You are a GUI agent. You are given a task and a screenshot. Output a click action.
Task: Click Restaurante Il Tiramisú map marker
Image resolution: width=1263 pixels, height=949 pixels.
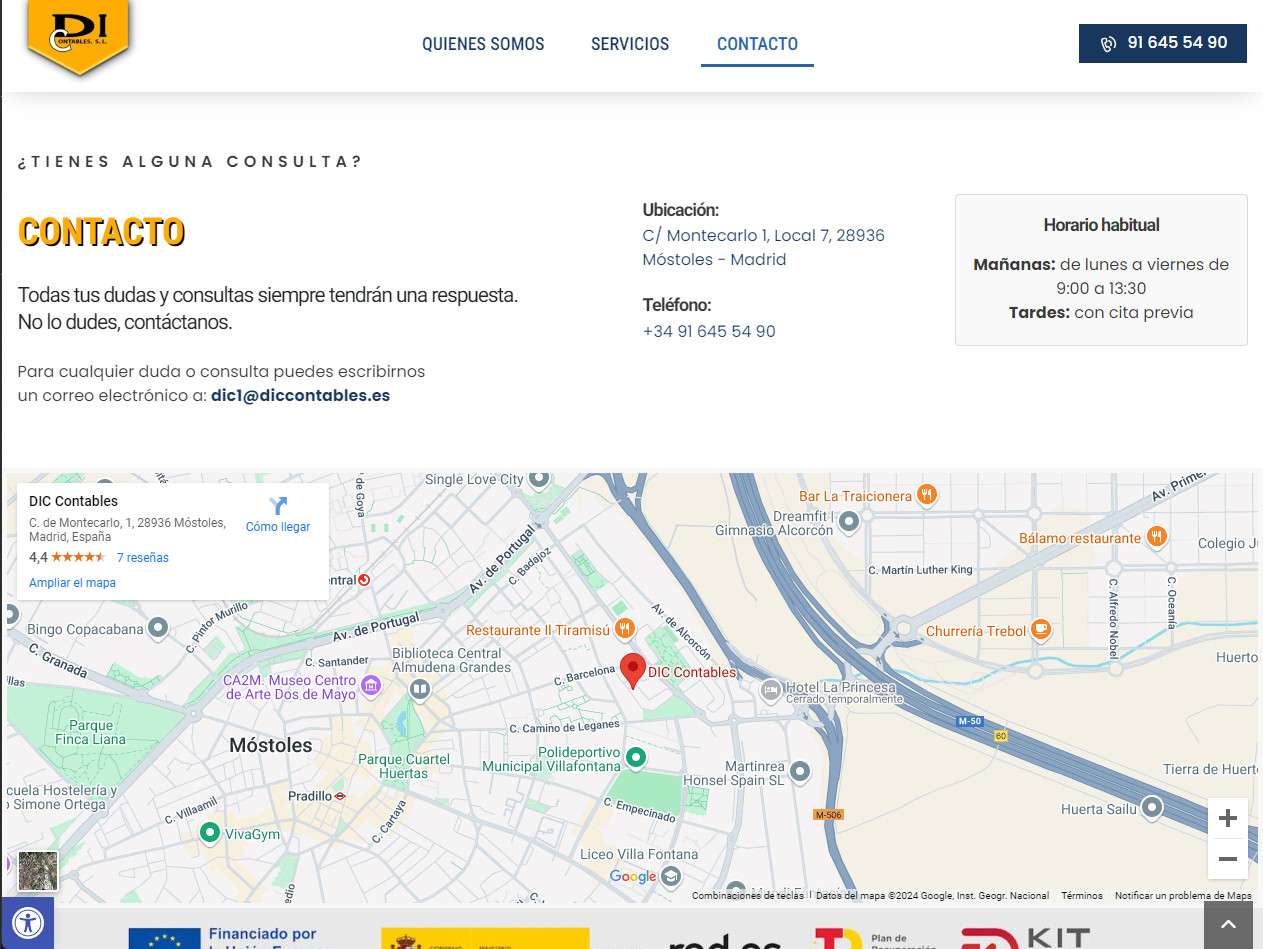[625, 629]
